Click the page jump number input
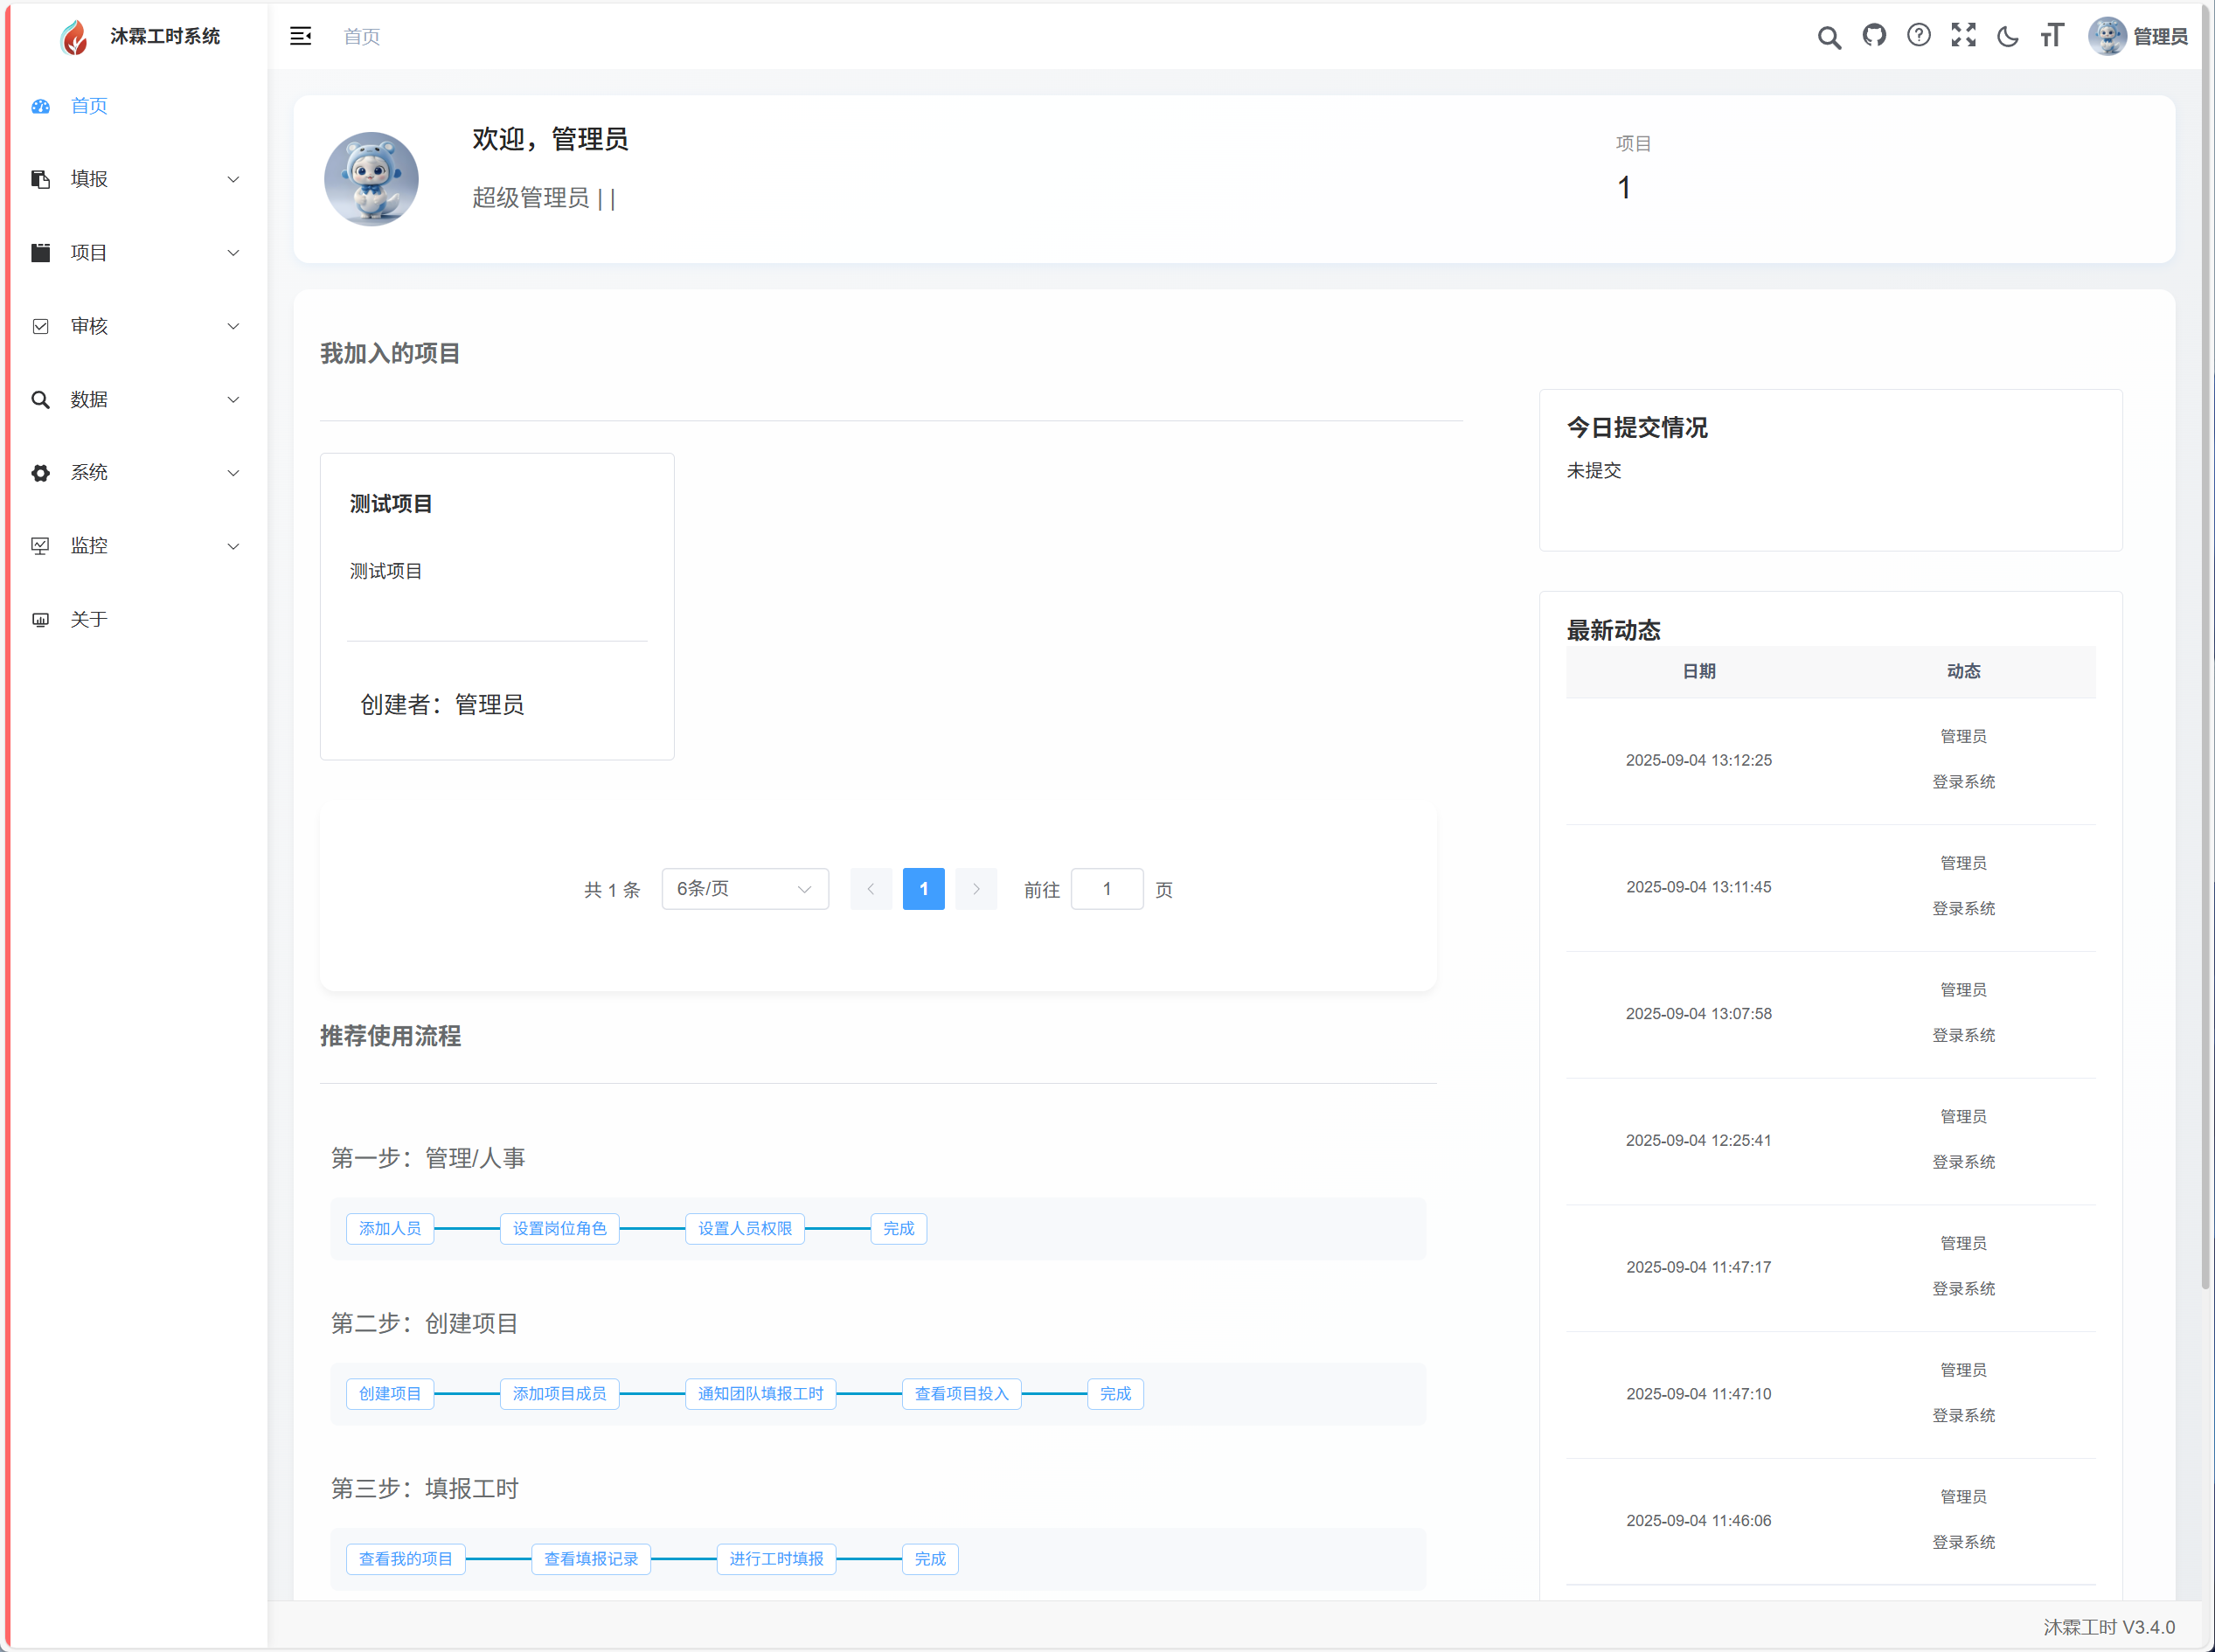2215x1652 pixels. 1106,889
